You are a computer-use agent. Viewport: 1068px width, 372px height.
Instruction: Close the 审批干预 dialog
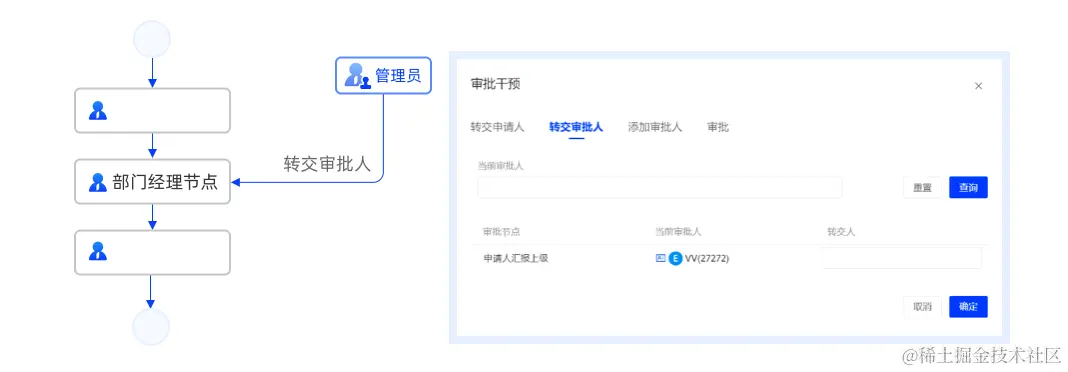[x=978, y=86]
